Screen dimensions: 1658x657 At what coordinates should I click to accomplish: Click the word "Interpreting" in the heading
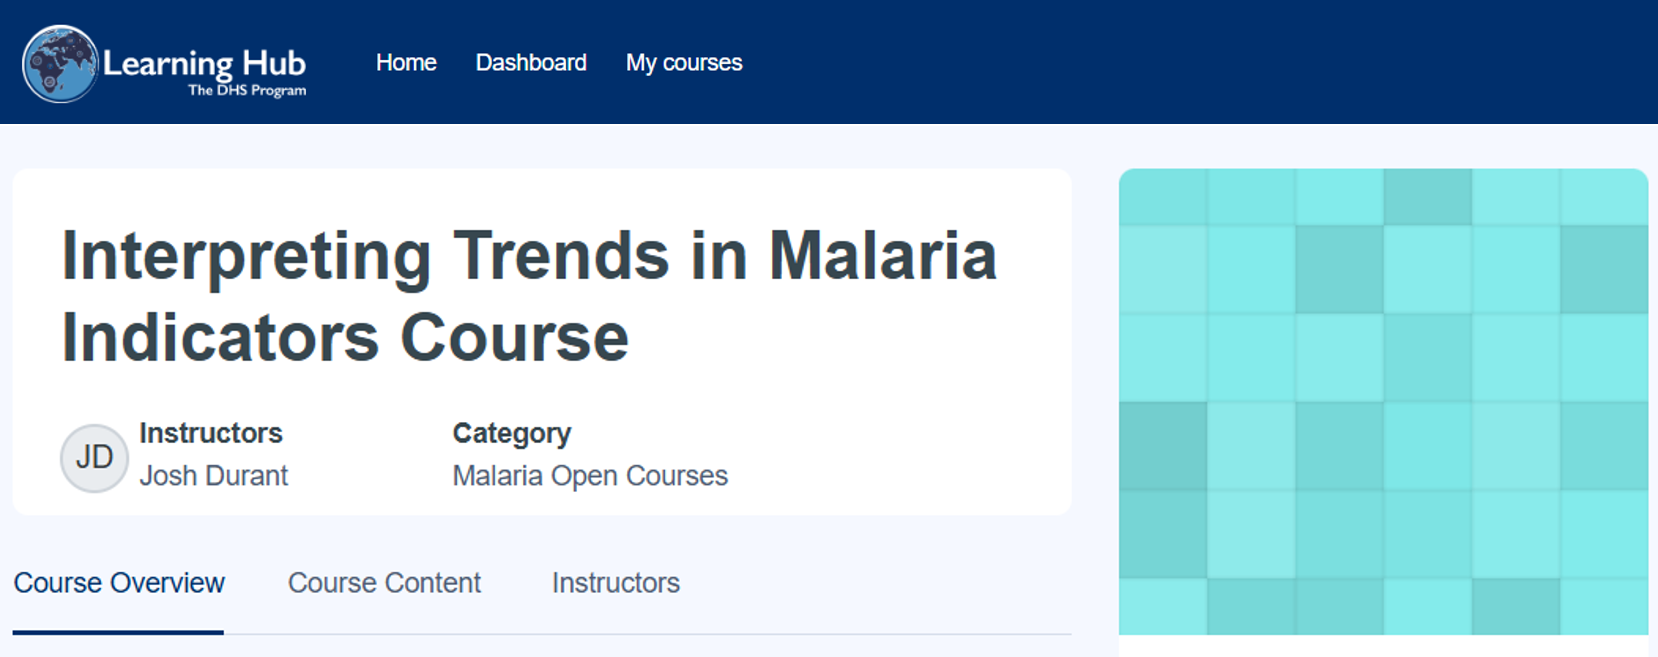[246, 256]
